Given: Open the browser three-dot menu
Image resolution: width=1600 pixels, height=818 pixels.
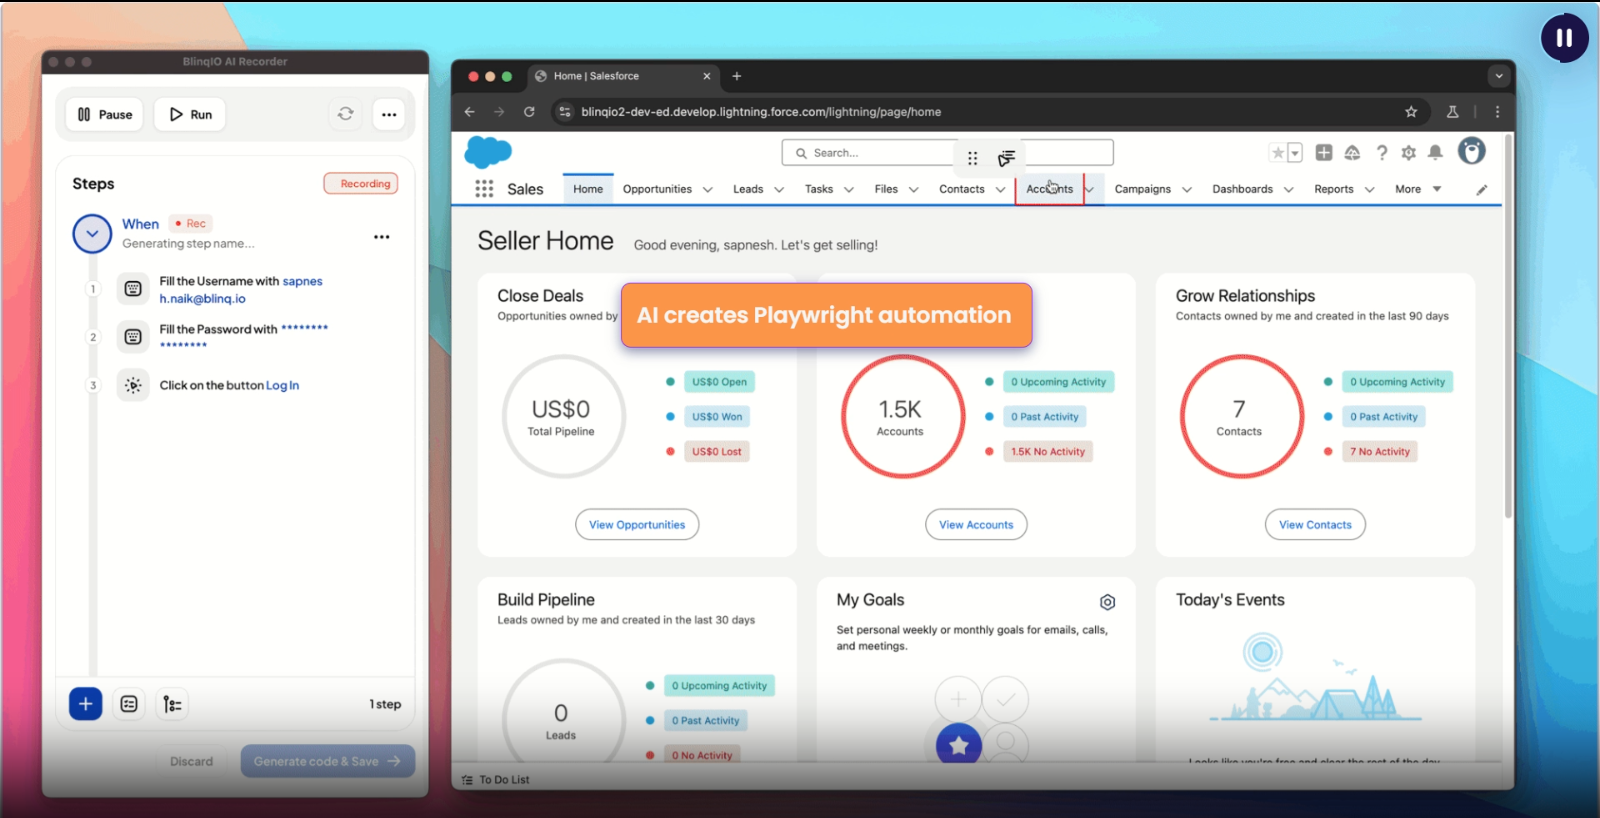Looking at the screenshot, I should 1497,112.
